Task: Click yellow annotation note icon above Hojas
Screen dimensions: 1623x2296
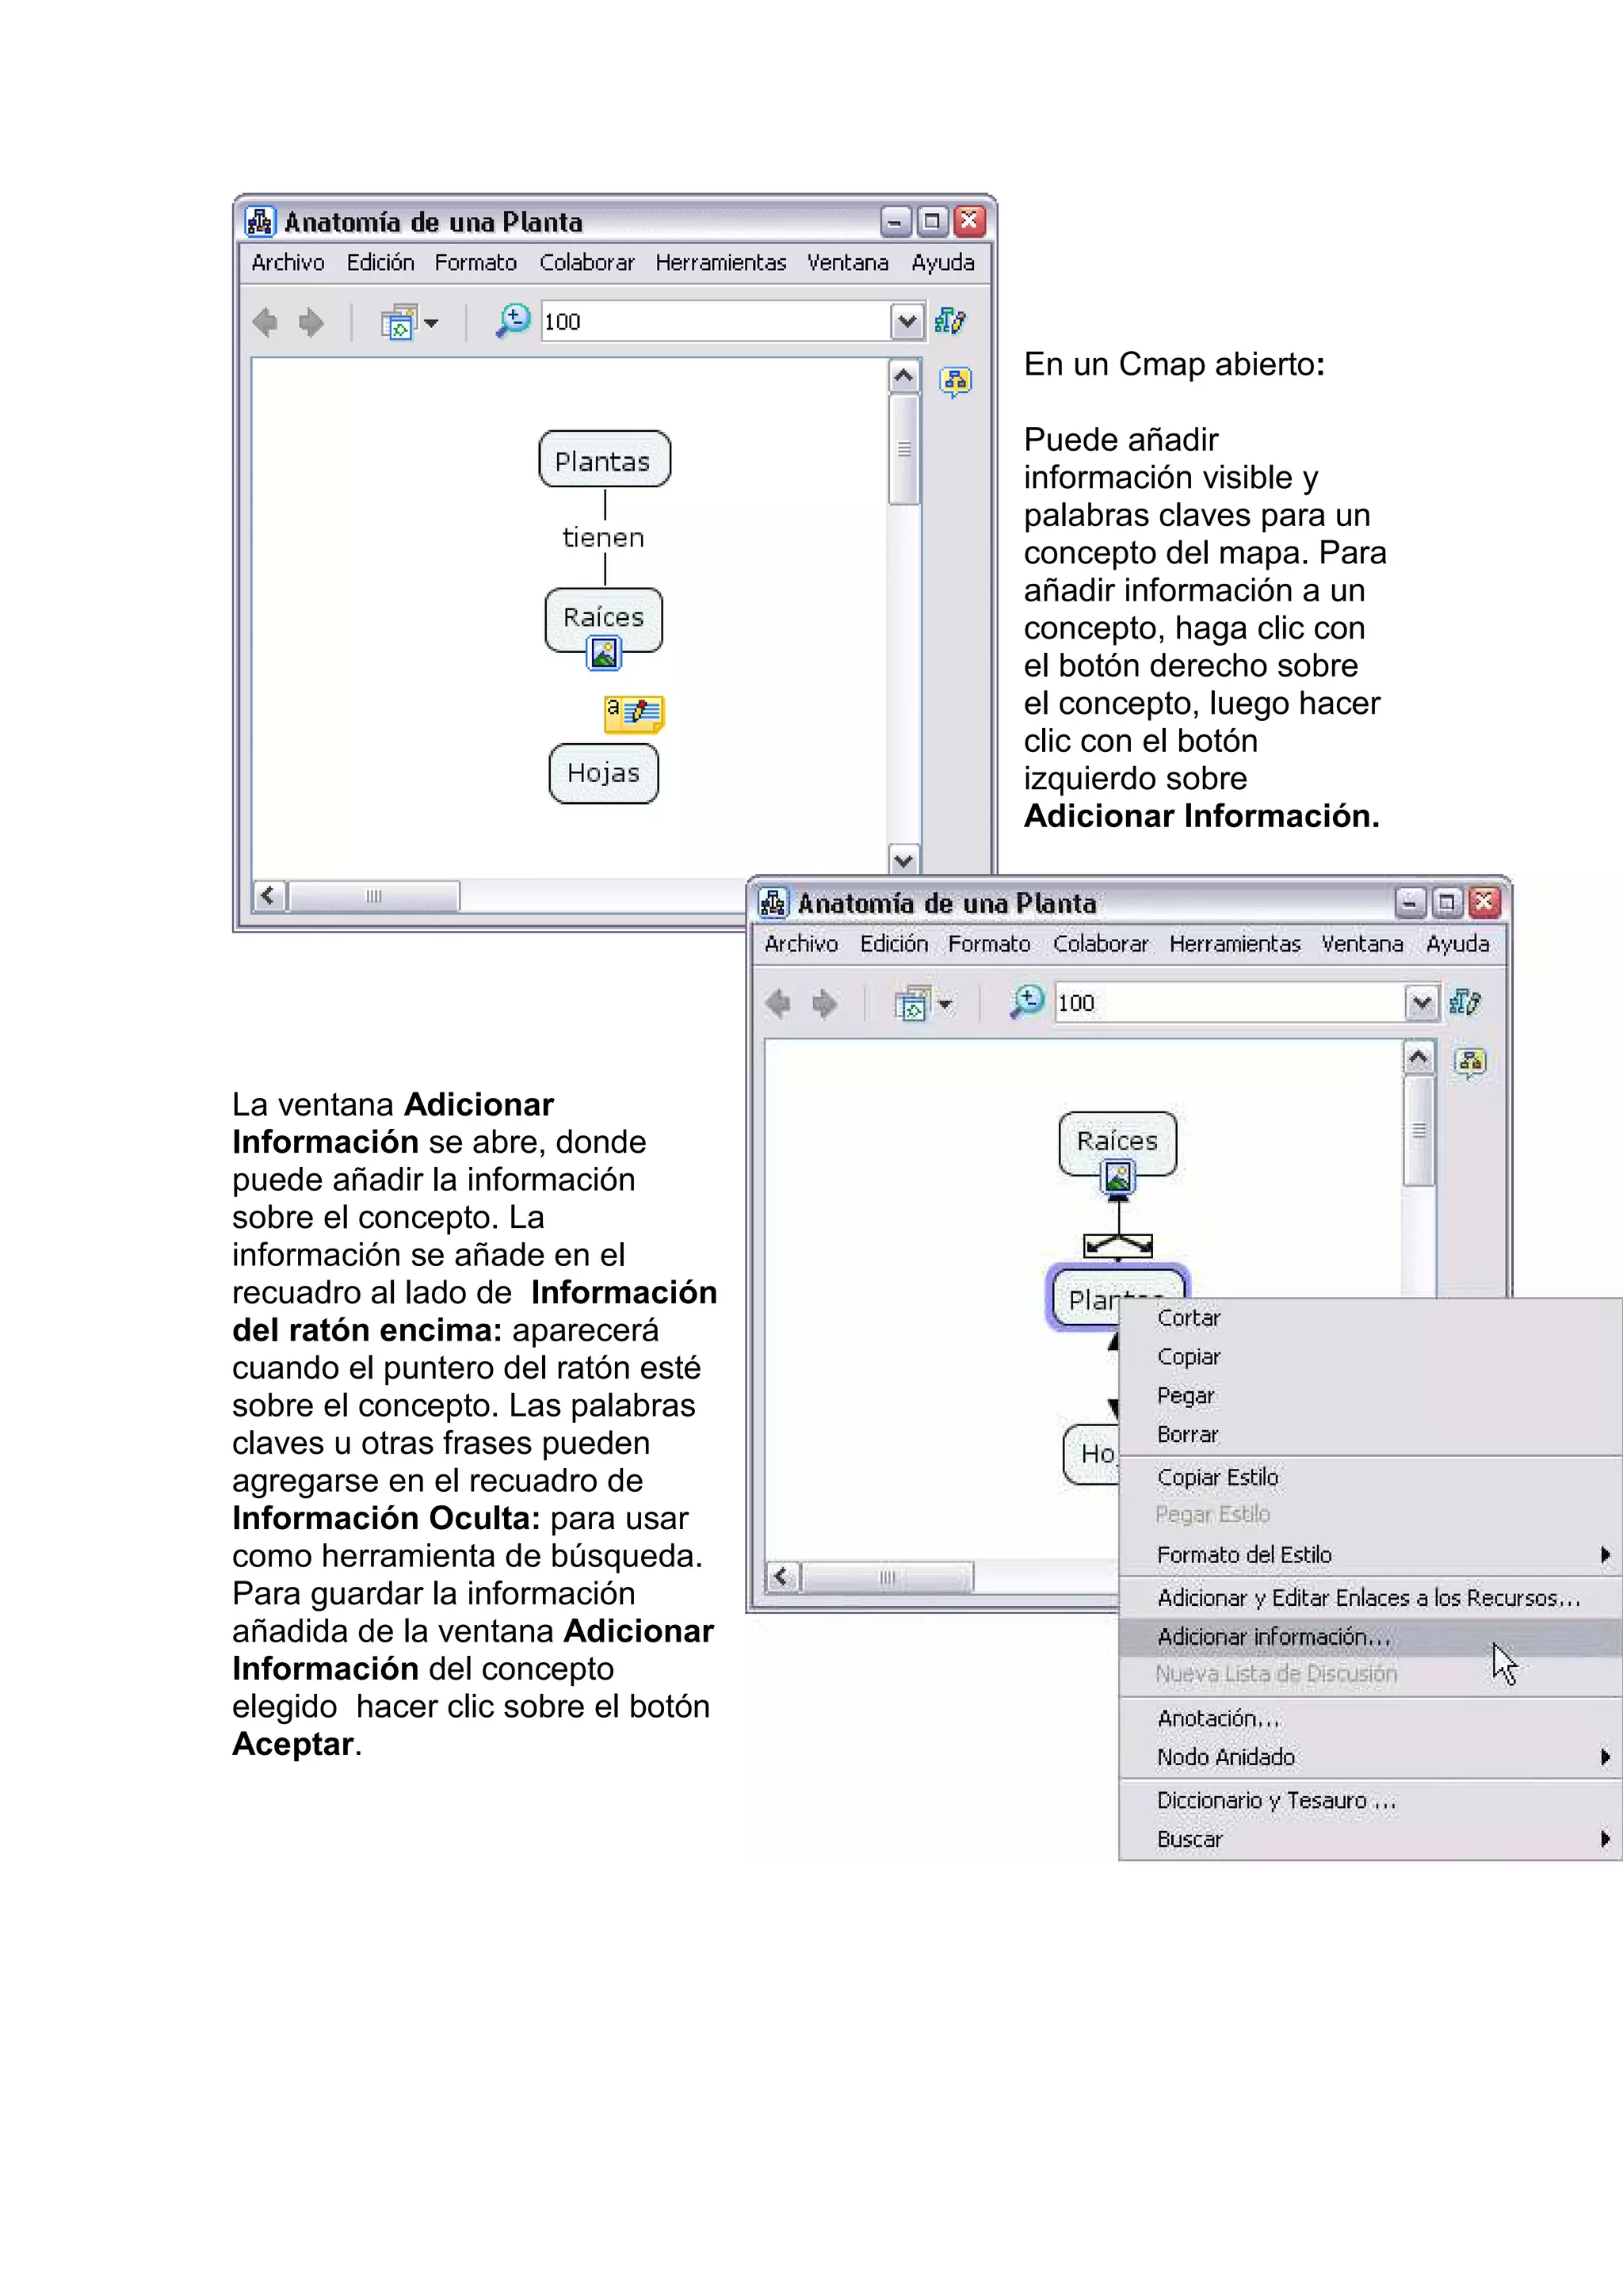Action: [634, 713]
